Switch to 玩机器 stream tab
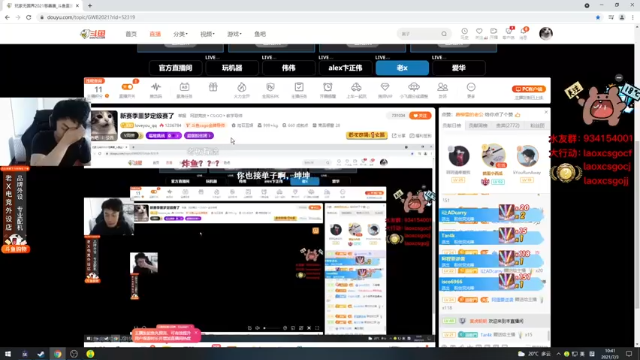640x360 pixels. coord(232,68)
